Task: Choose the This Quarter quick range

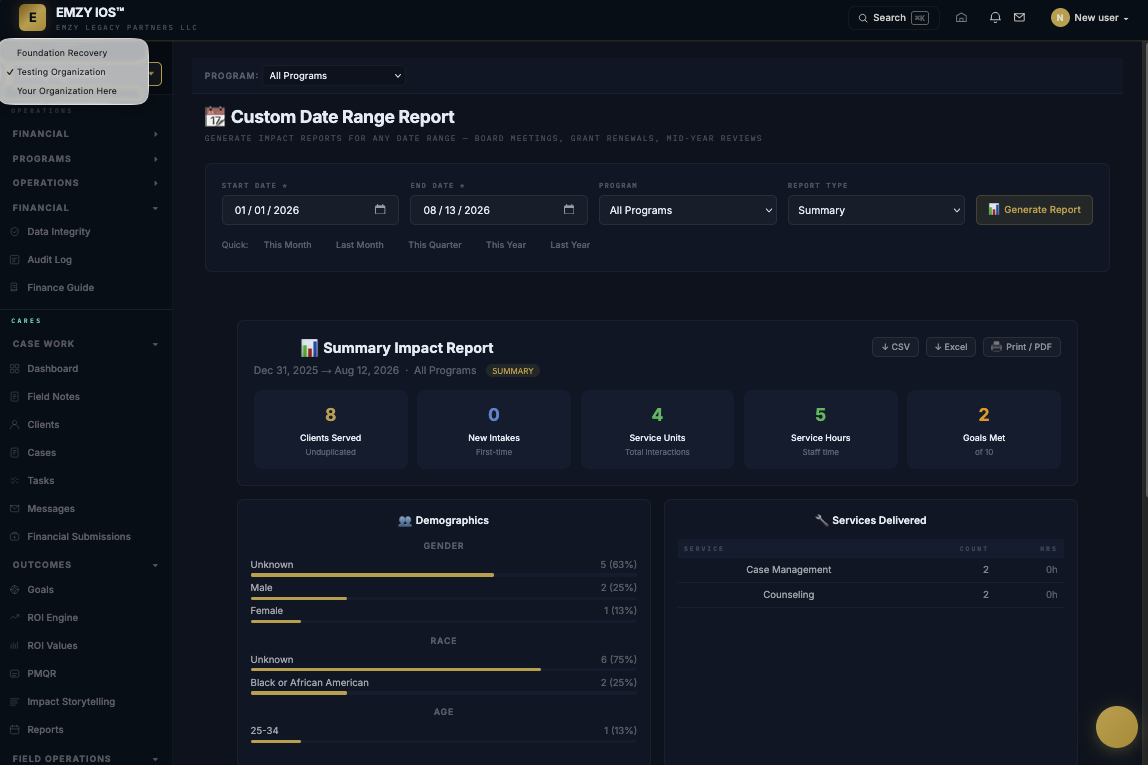Action: tap(435, 245)
